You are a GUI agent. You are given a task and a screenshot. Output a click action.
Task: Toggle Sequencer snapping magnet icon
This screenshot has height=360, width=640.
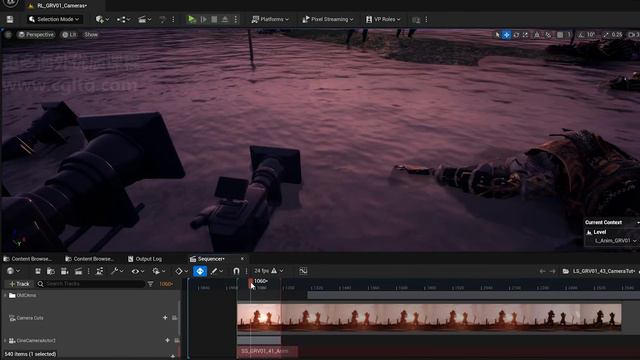coord(236,271)
